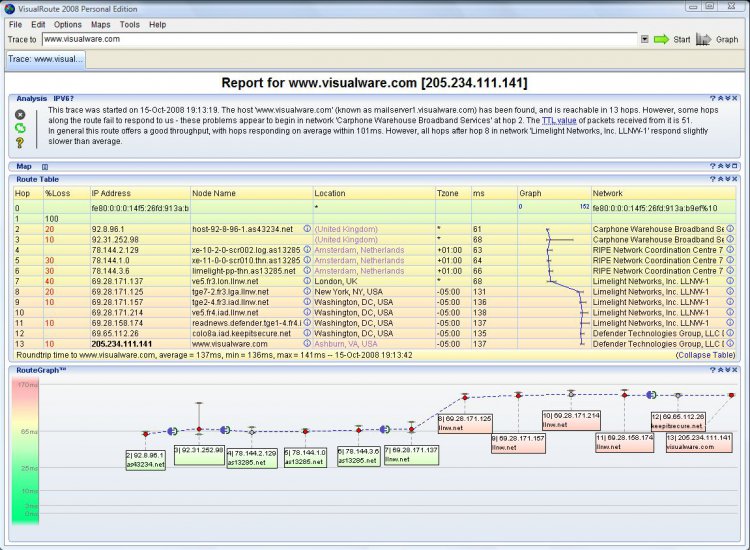Click the 12| 69.65.112.26 RouteGraph label
Screen dimensions: 750x550
(678, 422)
